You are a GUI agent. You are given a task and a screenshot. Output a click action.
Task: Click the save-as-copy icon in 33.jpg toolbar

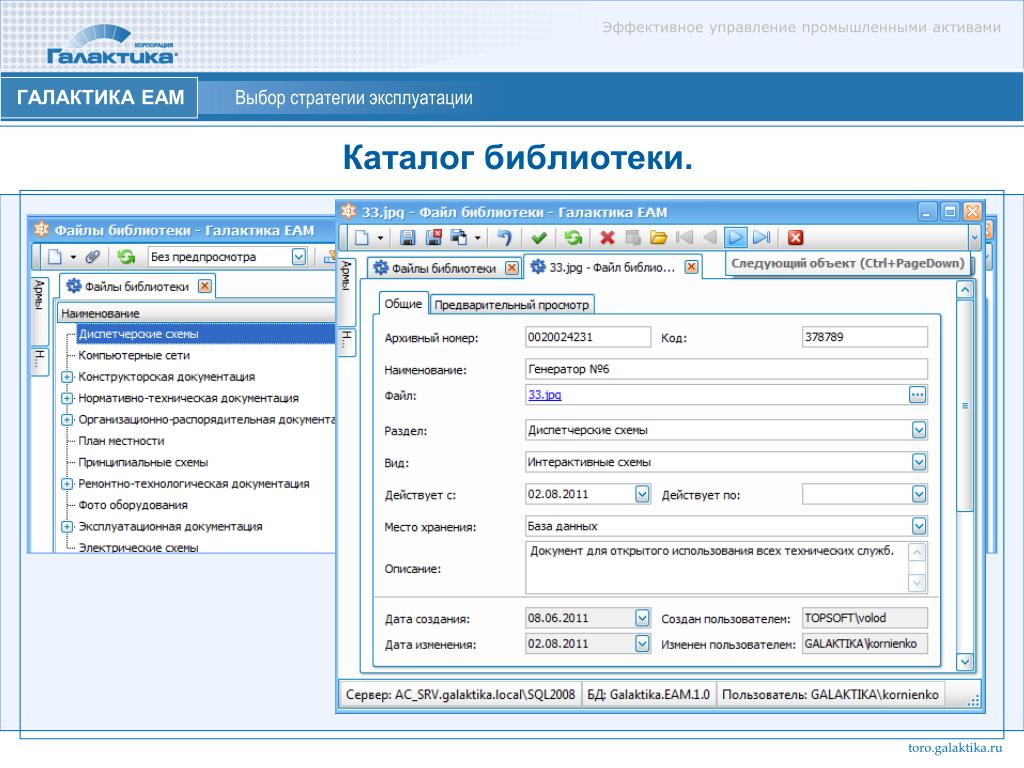tap(459, 238)
